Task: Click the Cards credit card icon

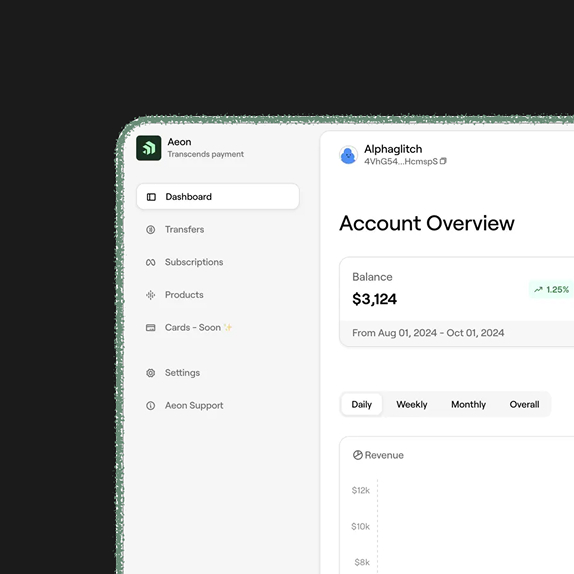Action: 150,327
